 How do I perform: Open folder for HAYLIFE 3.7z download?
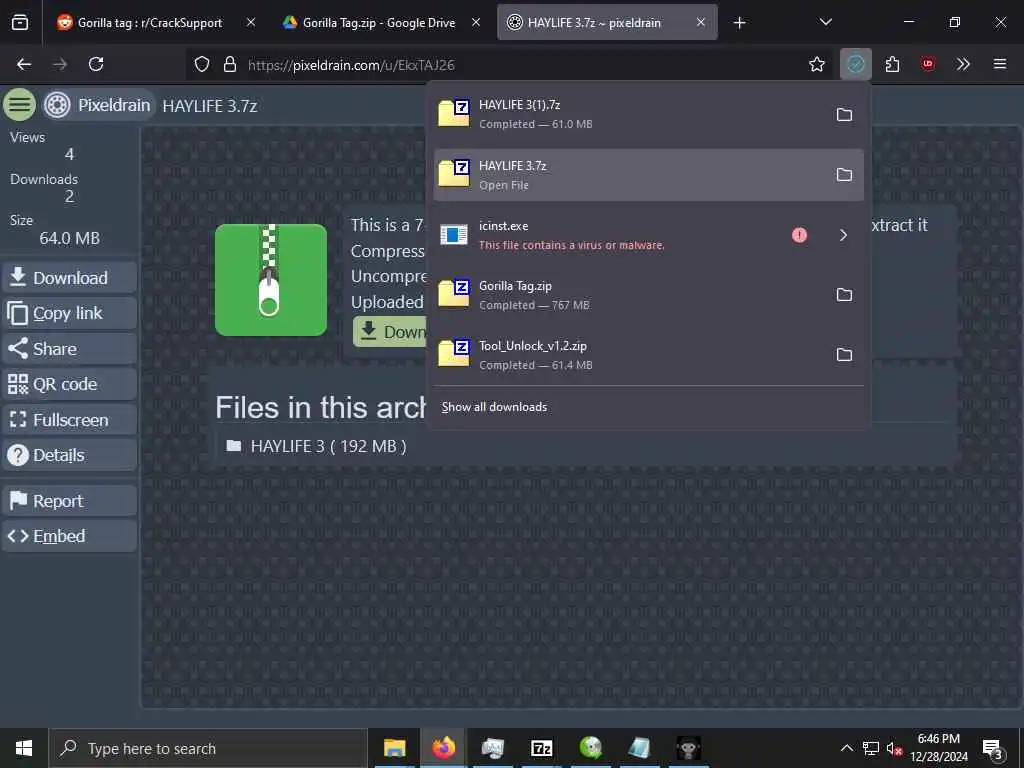844,174
